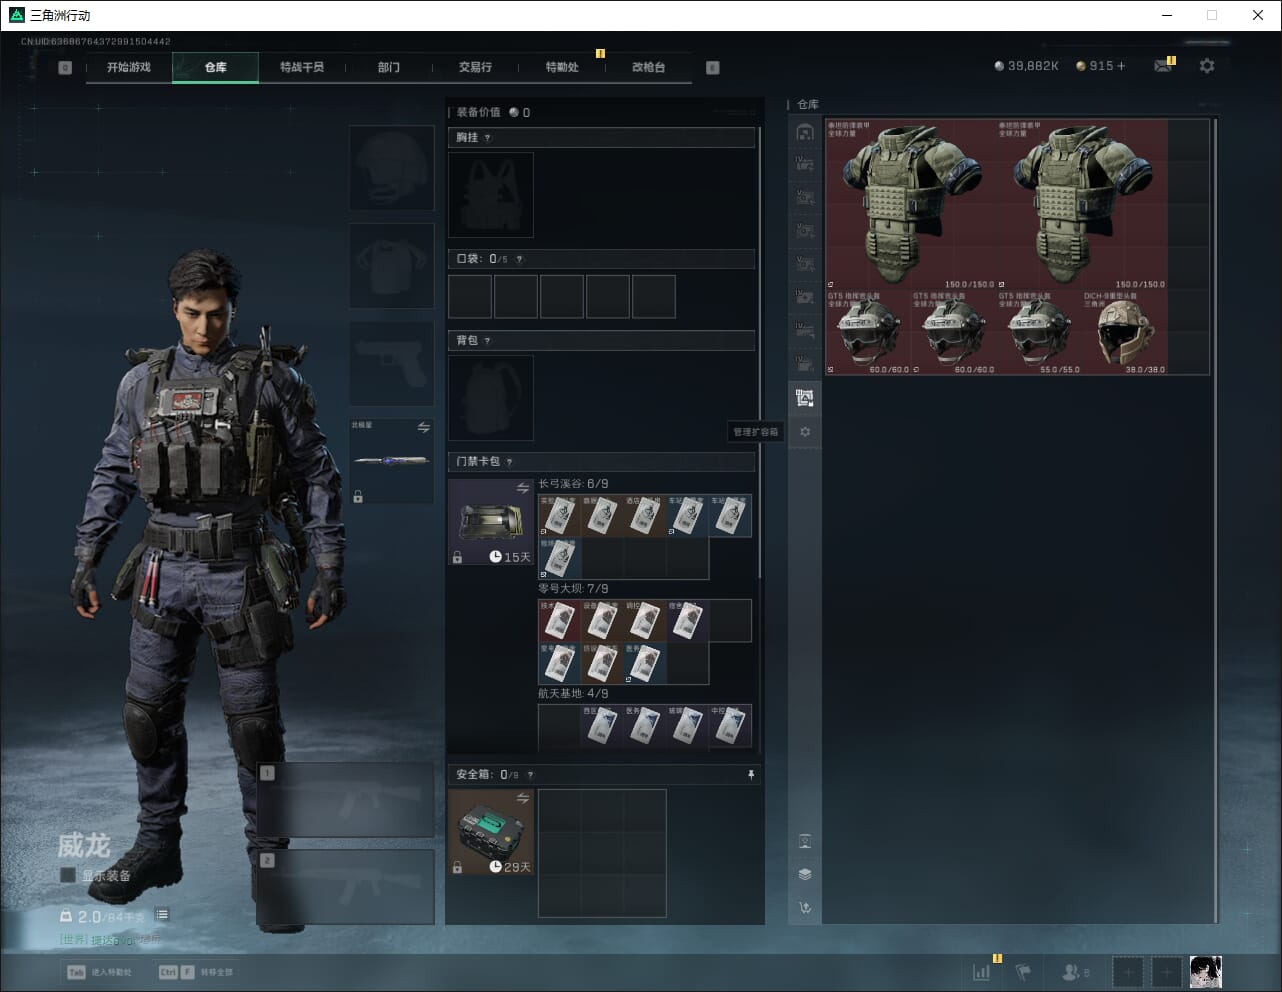Click the expansion box management icon

[x=804, y=398]
